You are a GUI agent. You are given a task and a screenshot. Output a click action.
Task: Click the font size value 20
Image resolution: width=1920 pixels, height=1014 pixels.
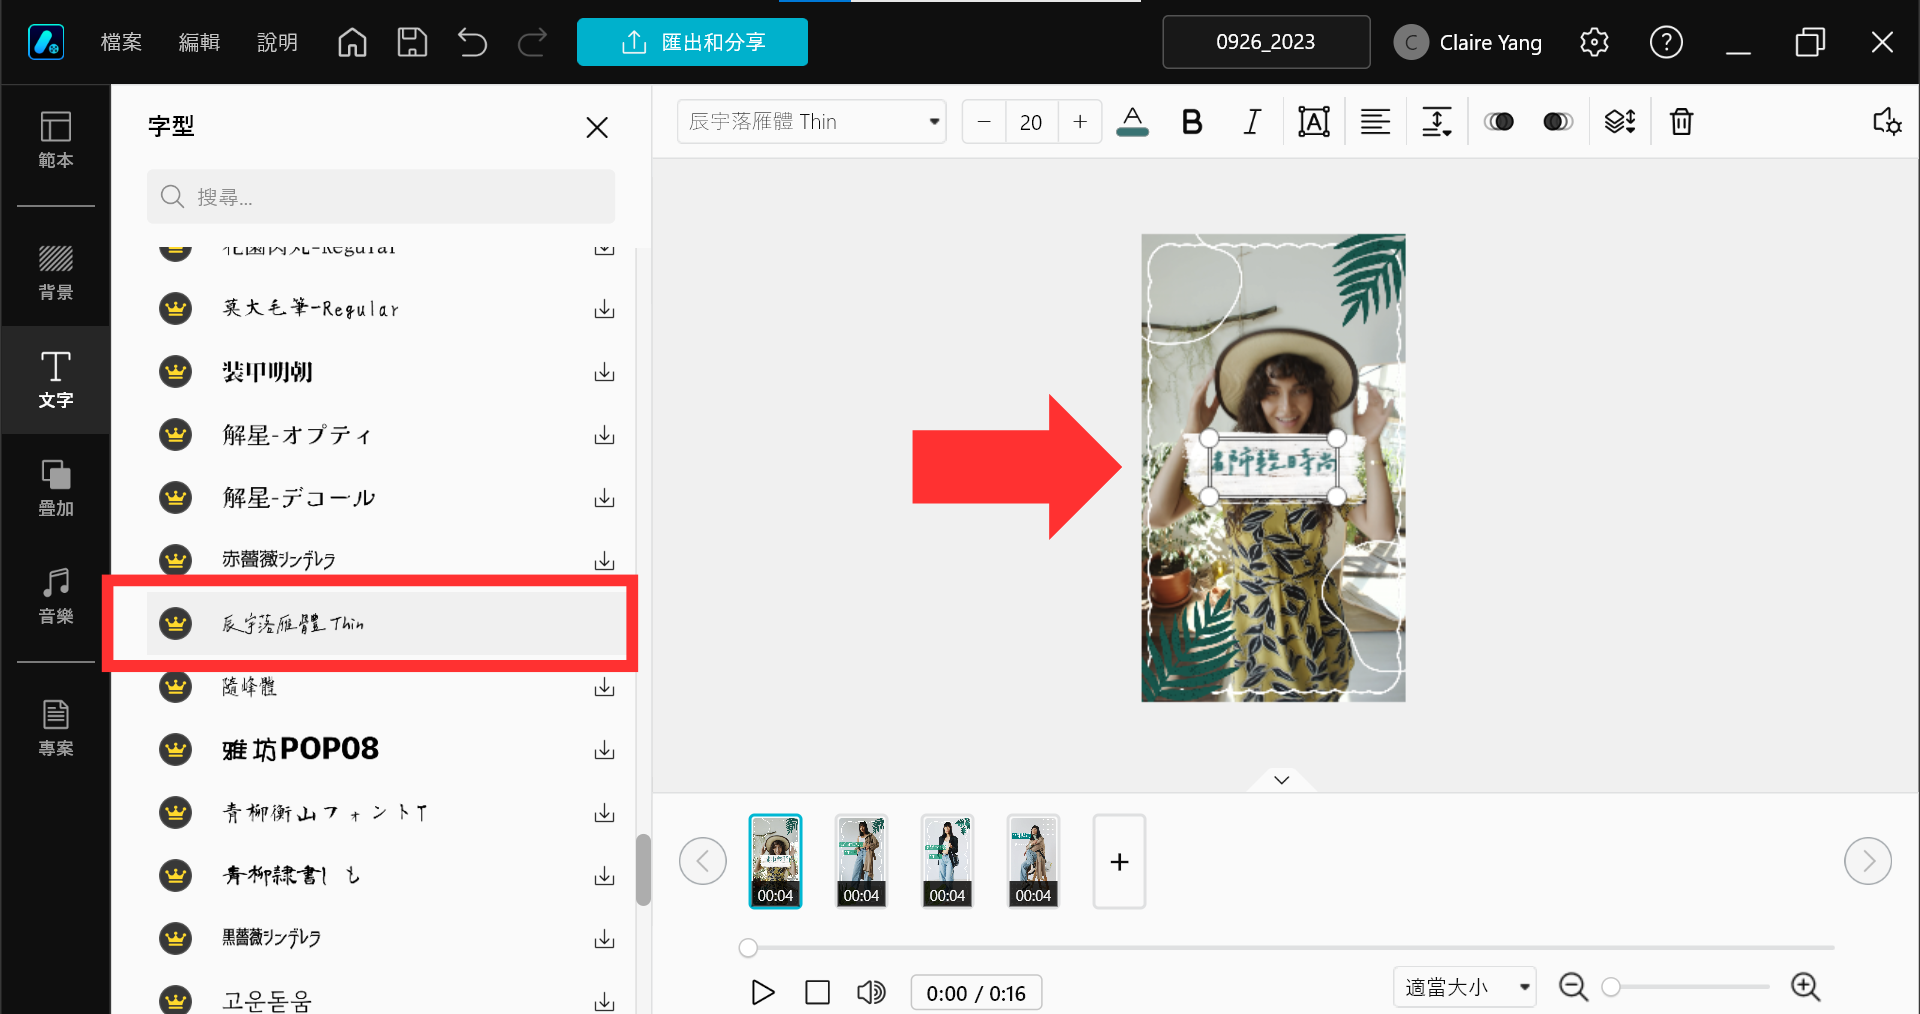[1031, 122]
